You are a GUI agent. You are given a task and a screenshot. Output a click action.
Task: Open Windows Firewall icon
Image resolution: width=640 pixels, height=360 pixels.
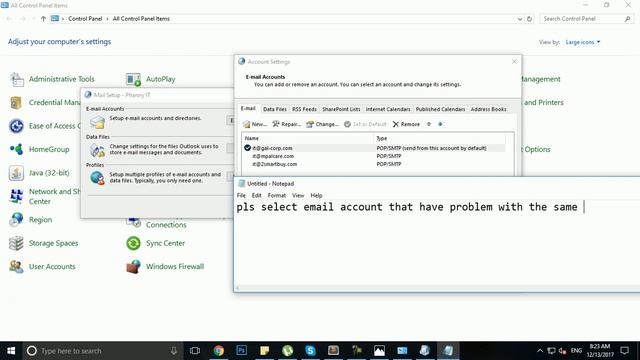[133, 267]
